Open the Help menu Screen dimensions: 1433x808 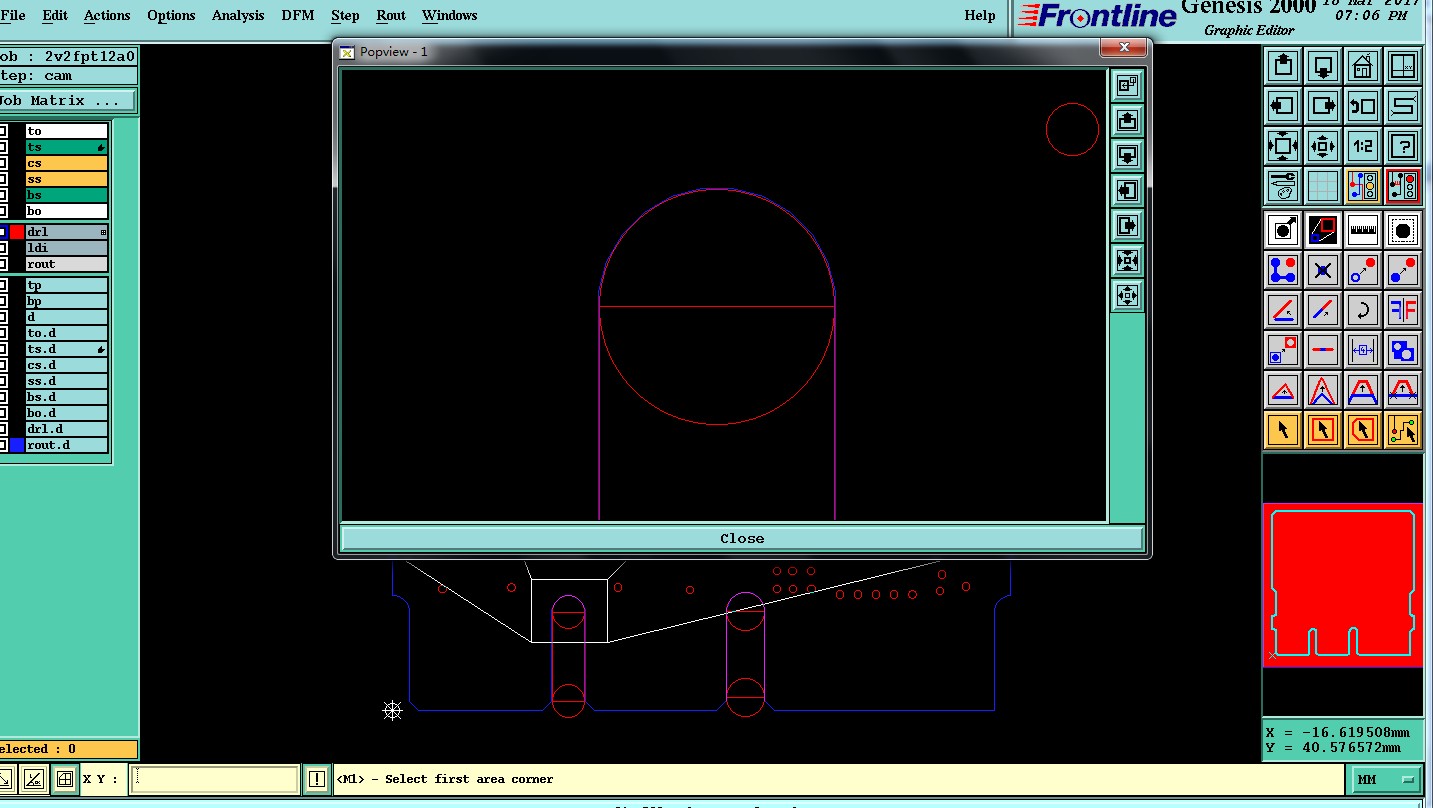pos(979,15)
